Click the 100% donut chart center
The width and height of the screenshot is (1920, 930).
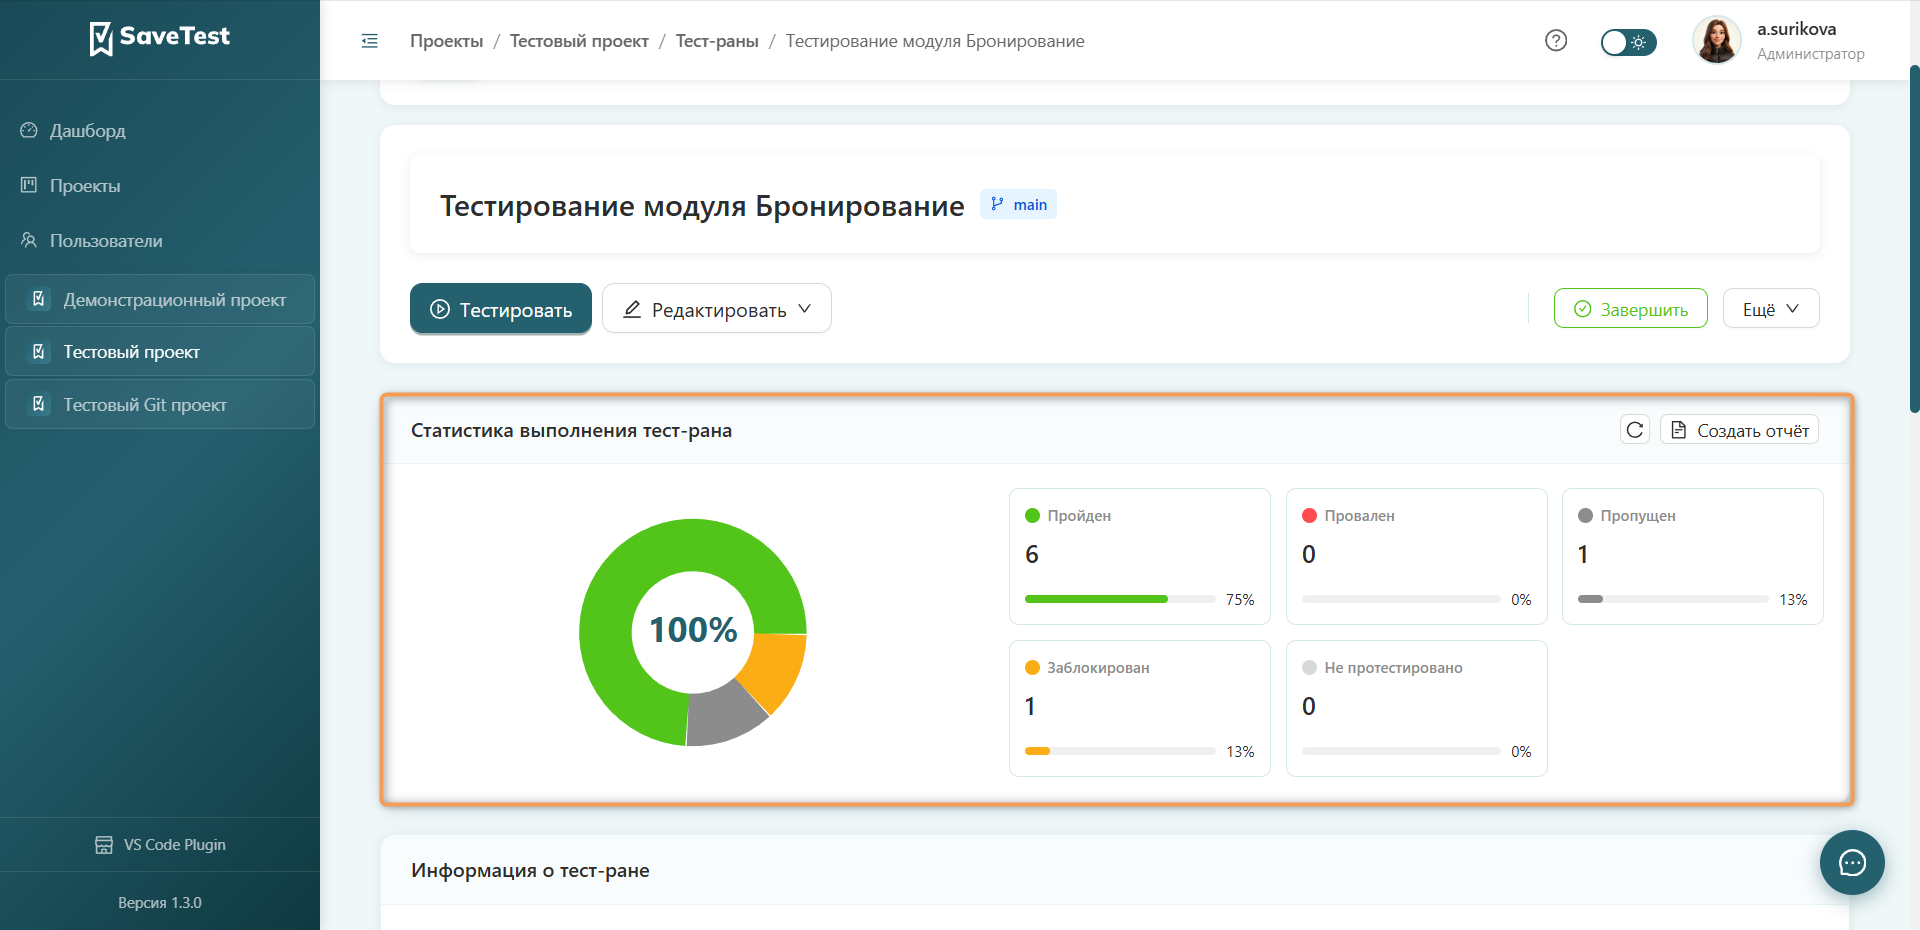coord(693,630)
